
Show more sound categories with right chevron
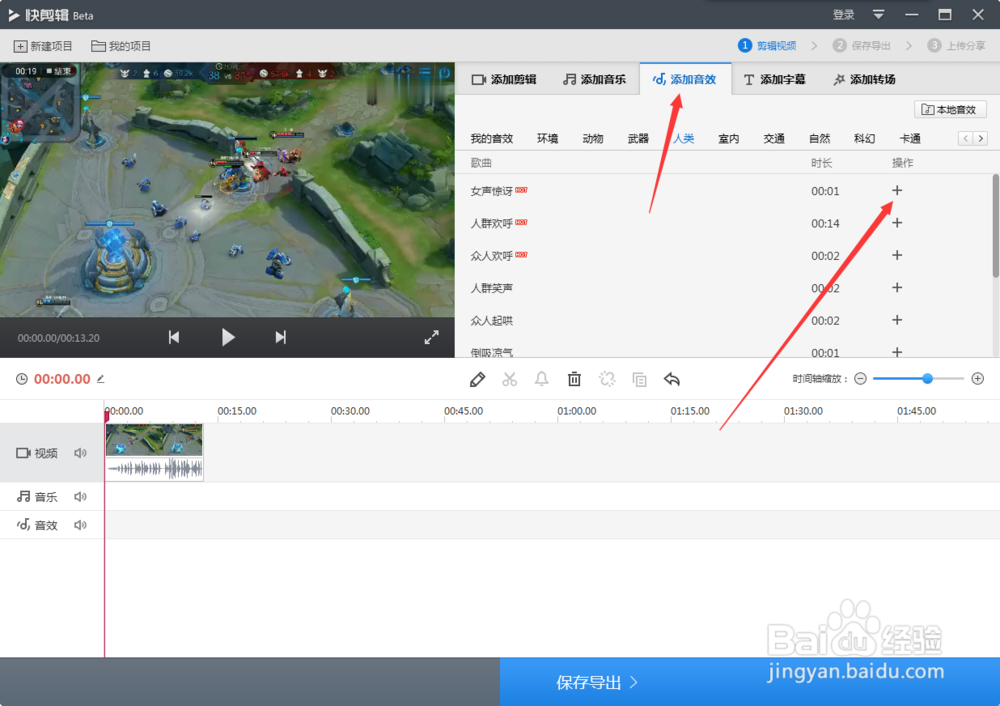point(981,138)
